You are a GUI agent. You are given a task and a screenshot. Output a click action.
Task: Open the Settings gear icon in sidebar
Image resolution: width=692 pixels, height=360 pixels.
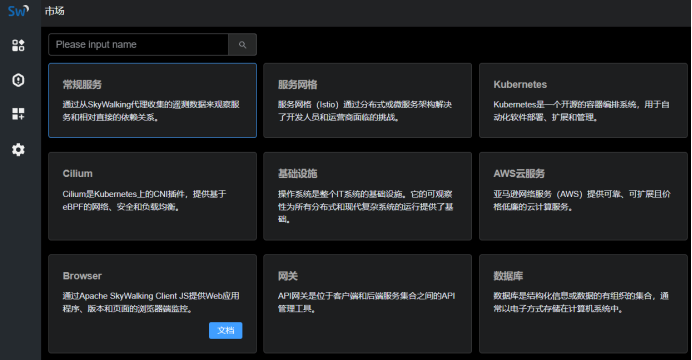(18, 150)
